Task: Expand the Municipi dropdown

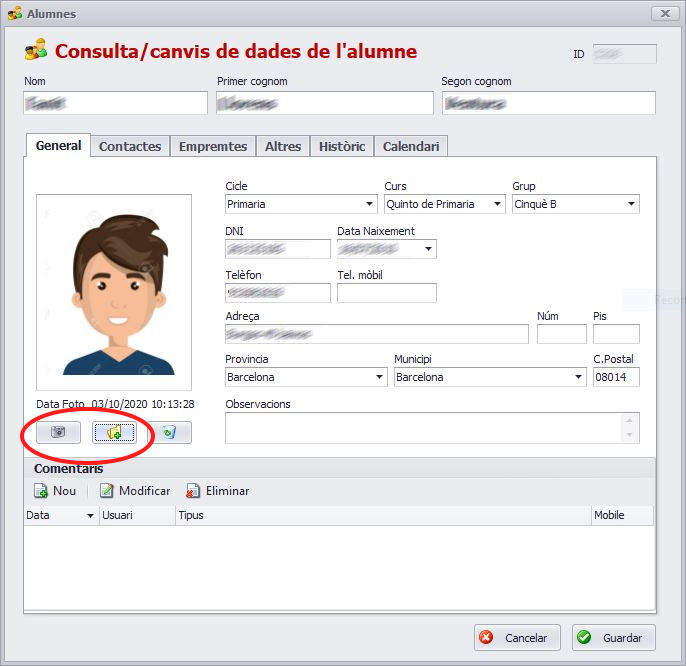Action: (x=578, y=377)
